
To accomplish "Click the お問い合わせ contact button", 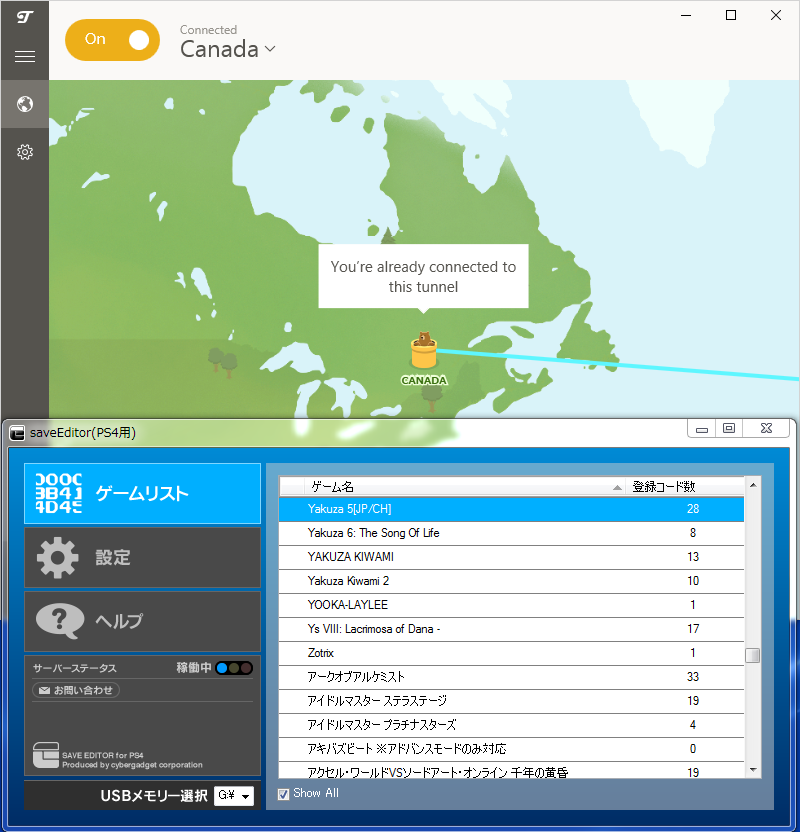I will [x=76, y=690].
